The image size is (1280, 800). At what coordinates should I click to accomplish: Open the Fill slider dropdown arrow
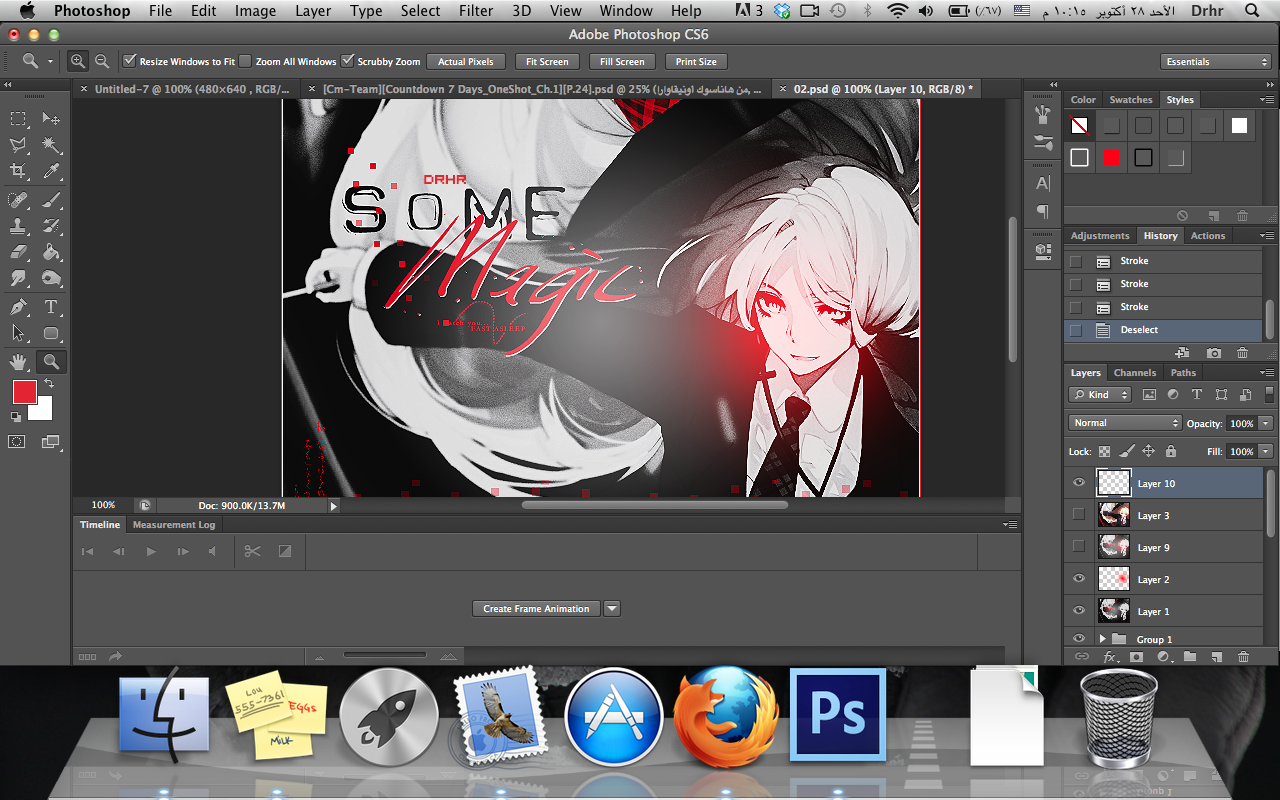(1266, 452)
